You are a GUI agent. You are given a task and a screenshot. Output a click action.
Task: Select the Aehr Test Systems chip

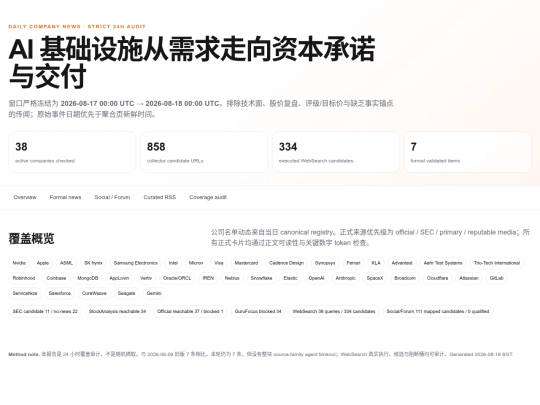tap(443, 263)
